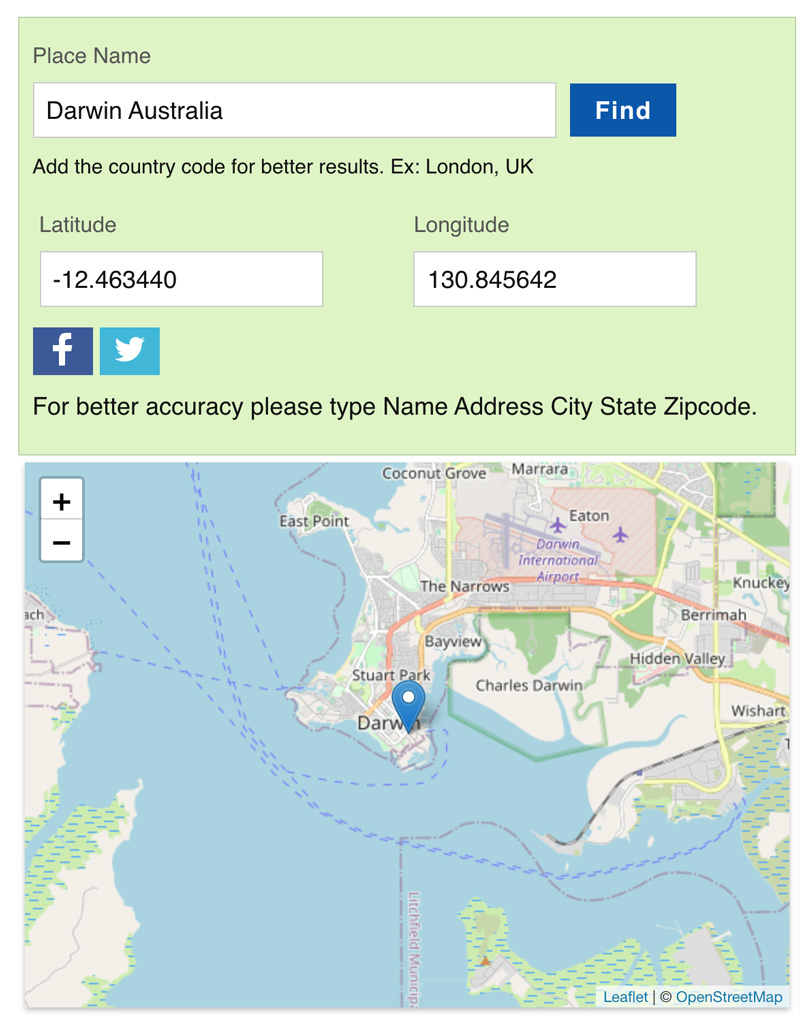The image size is (800, 1018).
Task: Click the Stuart Park map label
Action: pyautogui.click(x=391, y=675)
